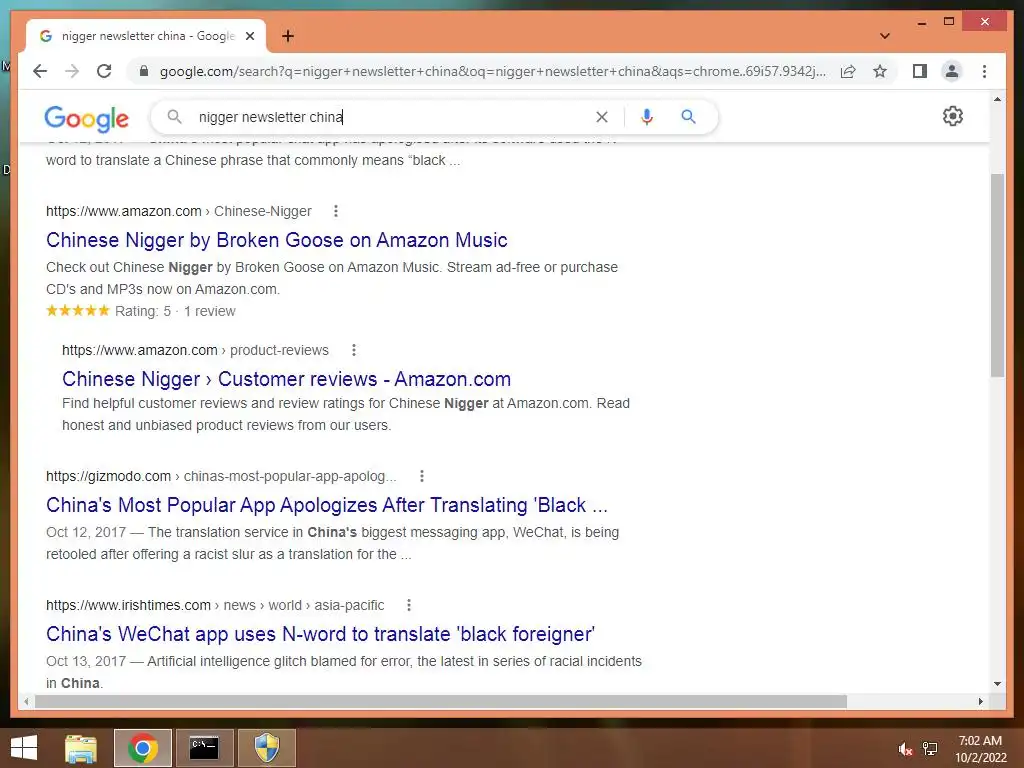
Task: Open Google quick settings gear
Action: [953, 116]
